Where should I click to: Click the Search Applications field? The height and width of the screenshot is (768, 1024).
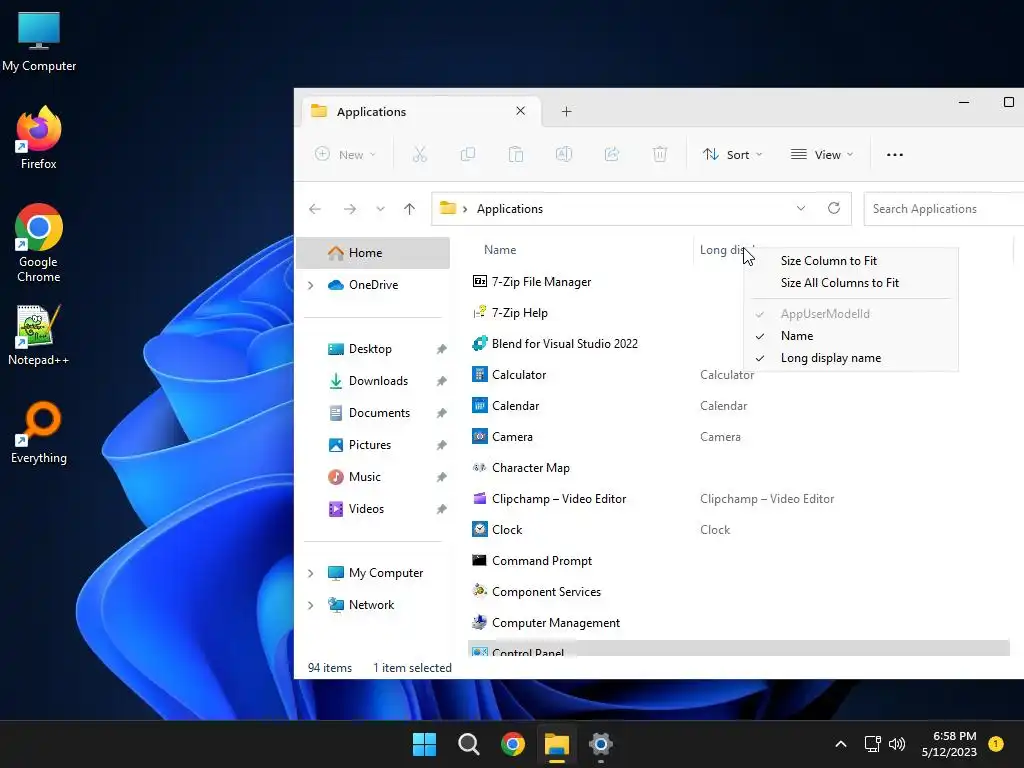pos(944,209)
